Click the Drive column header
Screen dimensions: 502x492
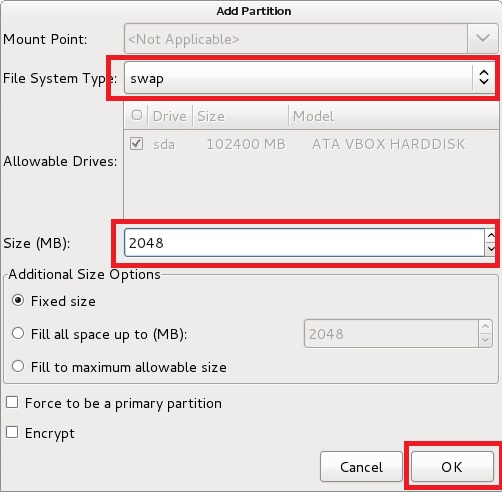pyautogui.click(x=170, y=116)
